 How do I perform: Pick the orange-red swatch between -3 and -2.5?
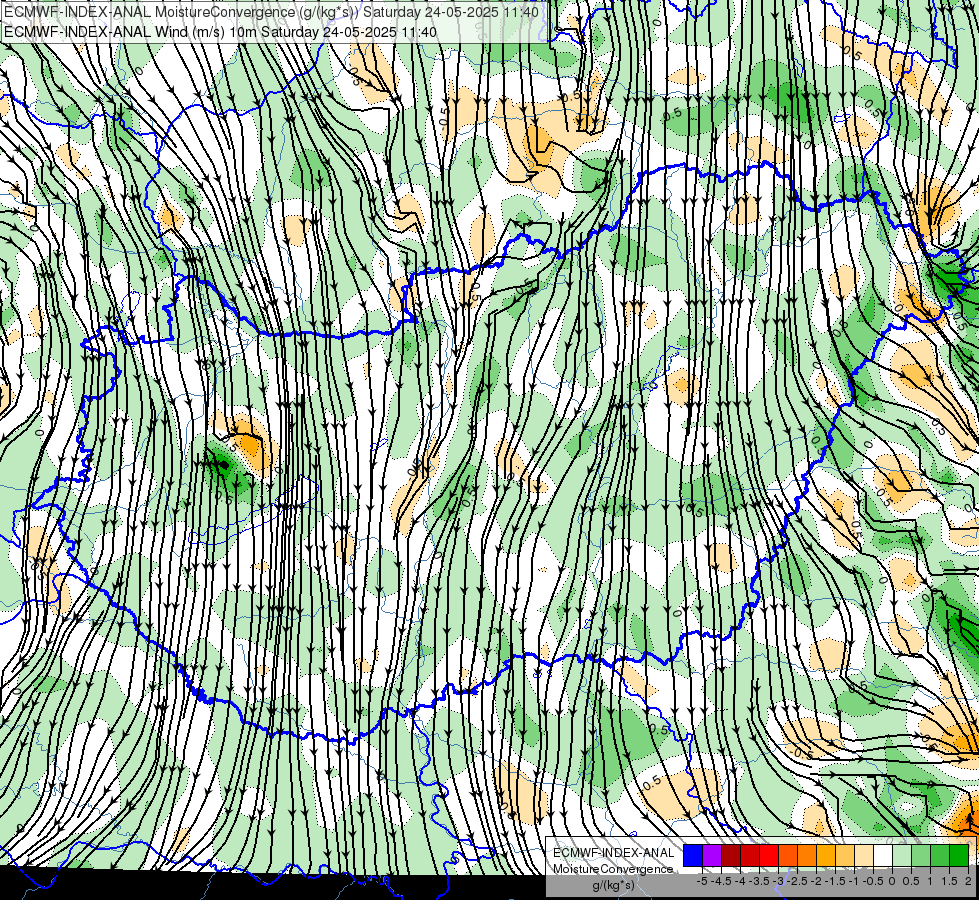788,856
